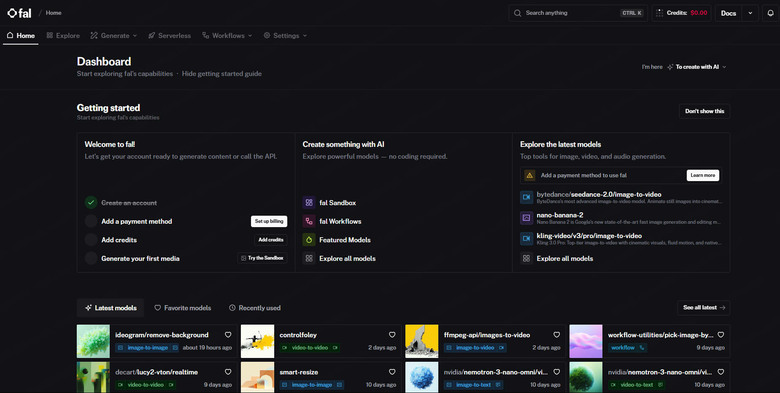Open the decart/lucy2-vton thumbnail
Image resolution: width=780 pixels, height=393 pixels.
click(93, 377)
